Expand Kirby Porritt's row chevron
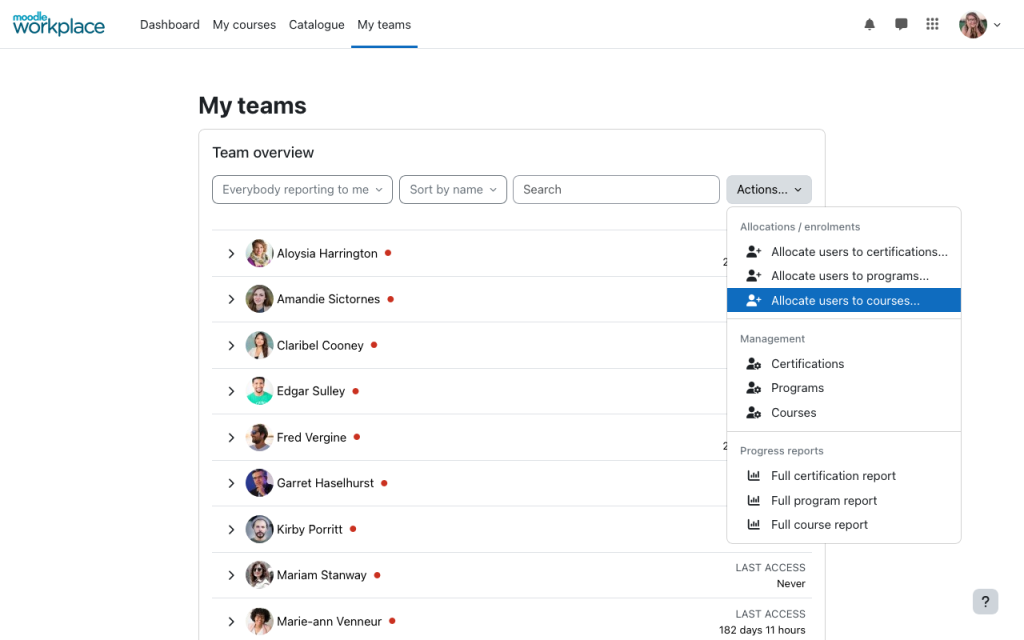 pyautogui.click(x=231, y=530)
